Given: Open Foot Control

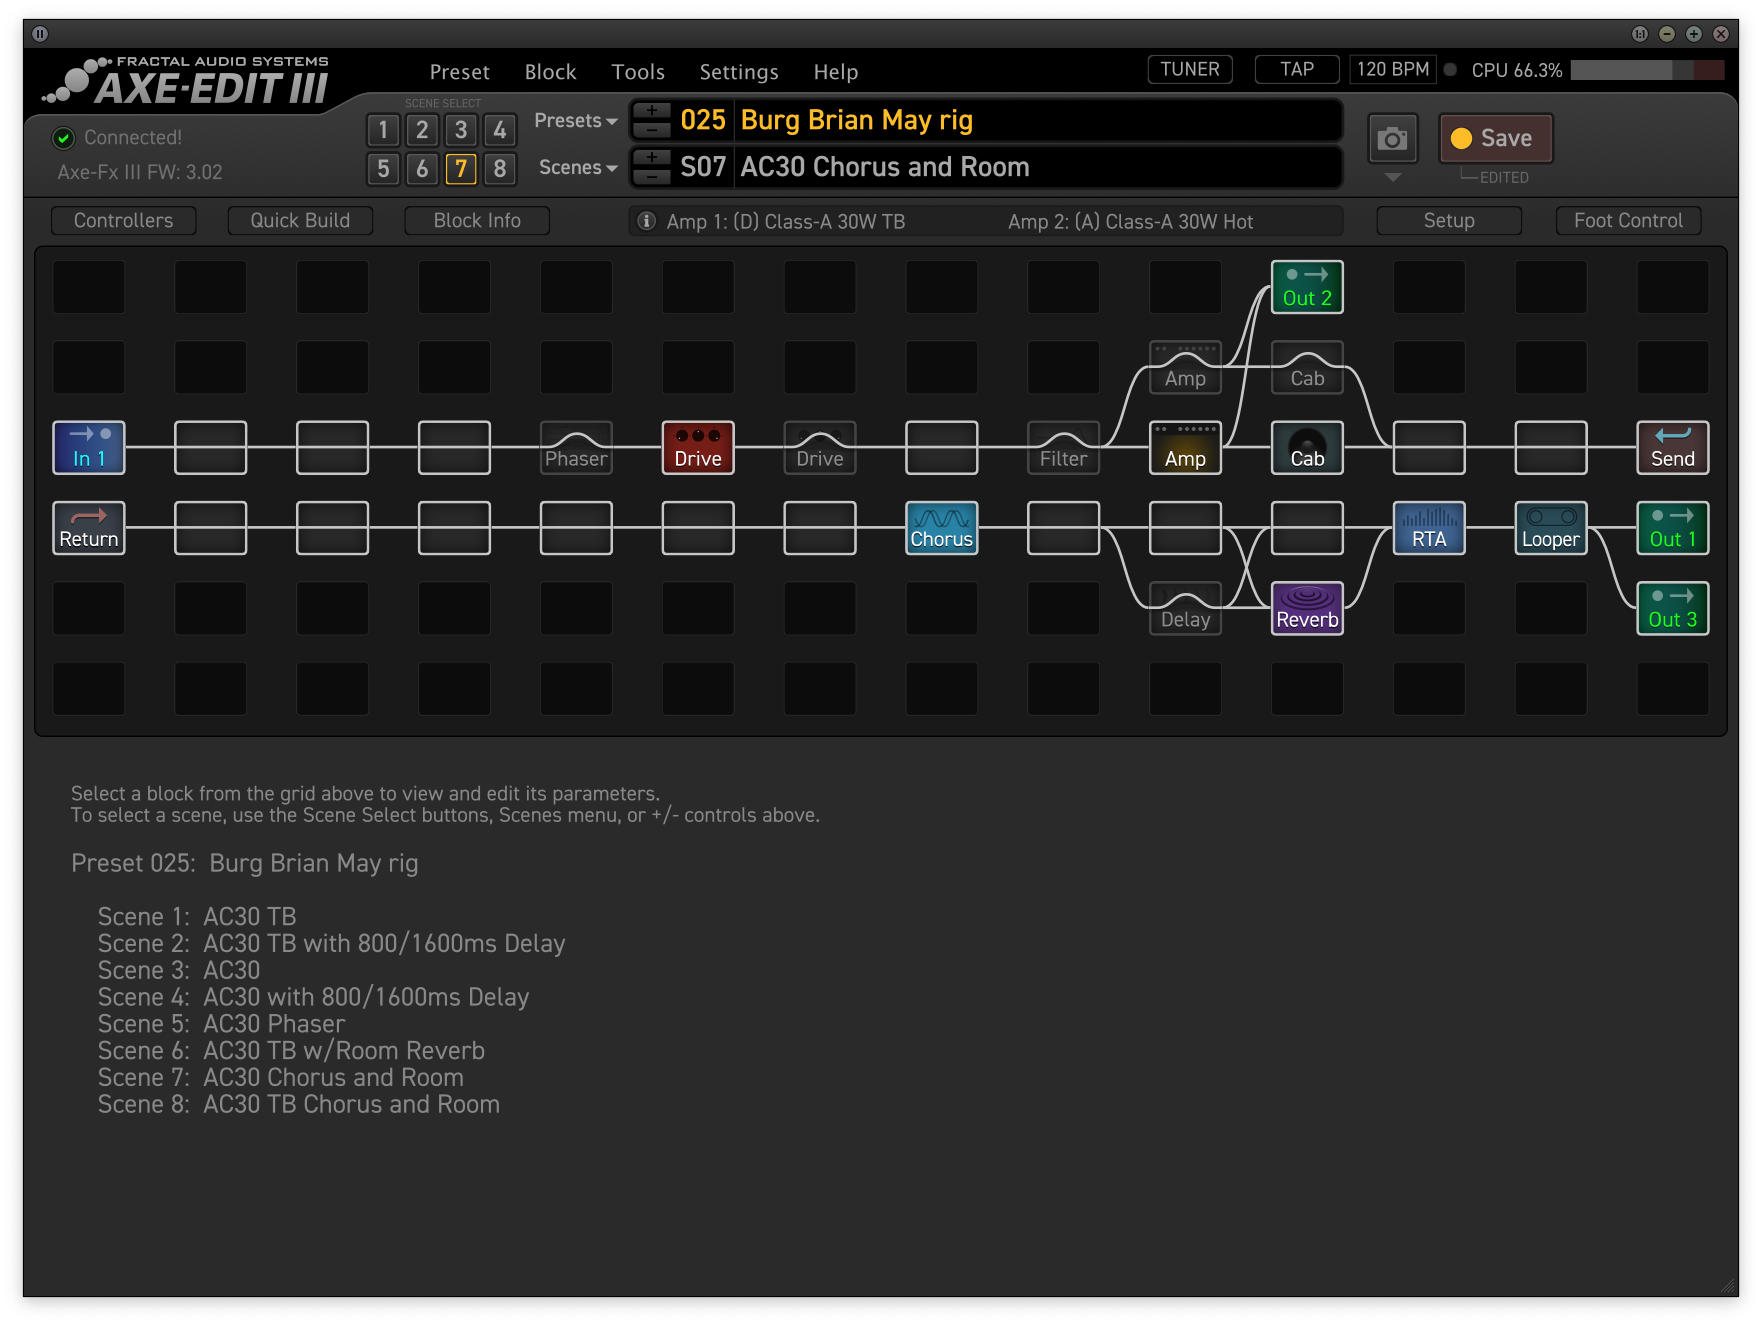Looking at the screenshot, I should tap(1629, 221).
